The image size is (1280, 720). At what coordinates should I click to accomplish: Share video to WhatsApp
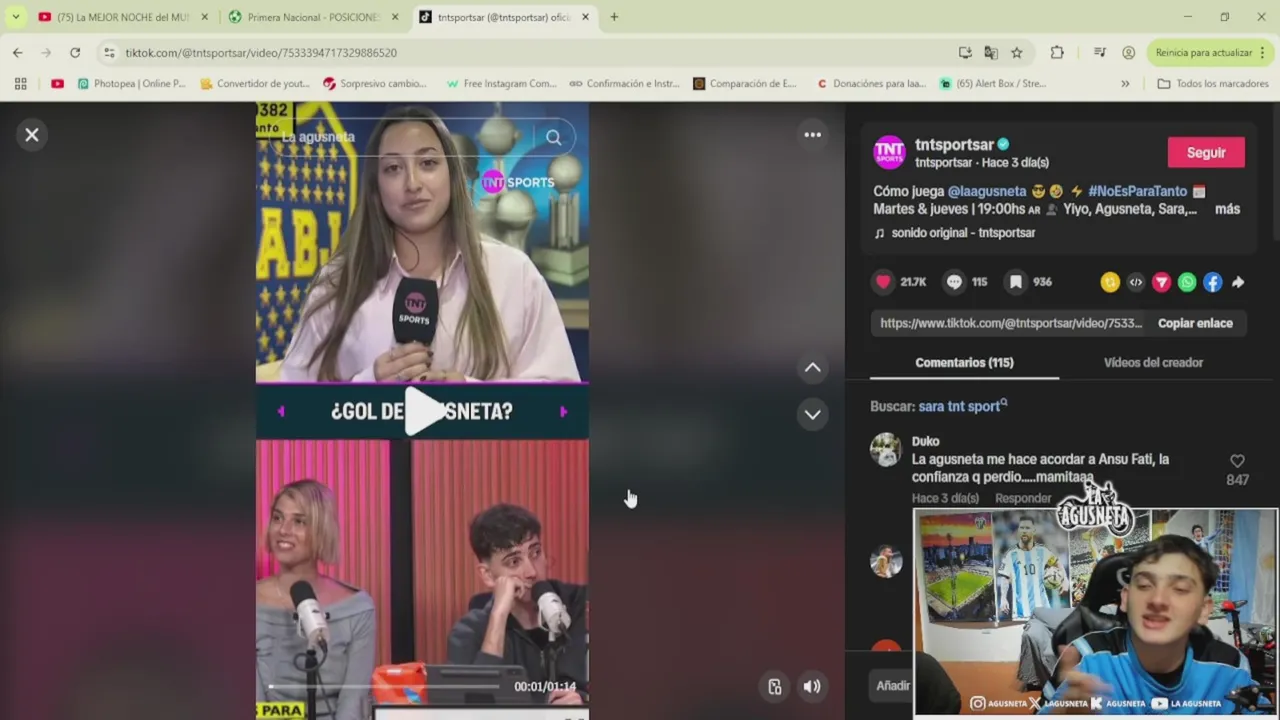[1187, 283]
